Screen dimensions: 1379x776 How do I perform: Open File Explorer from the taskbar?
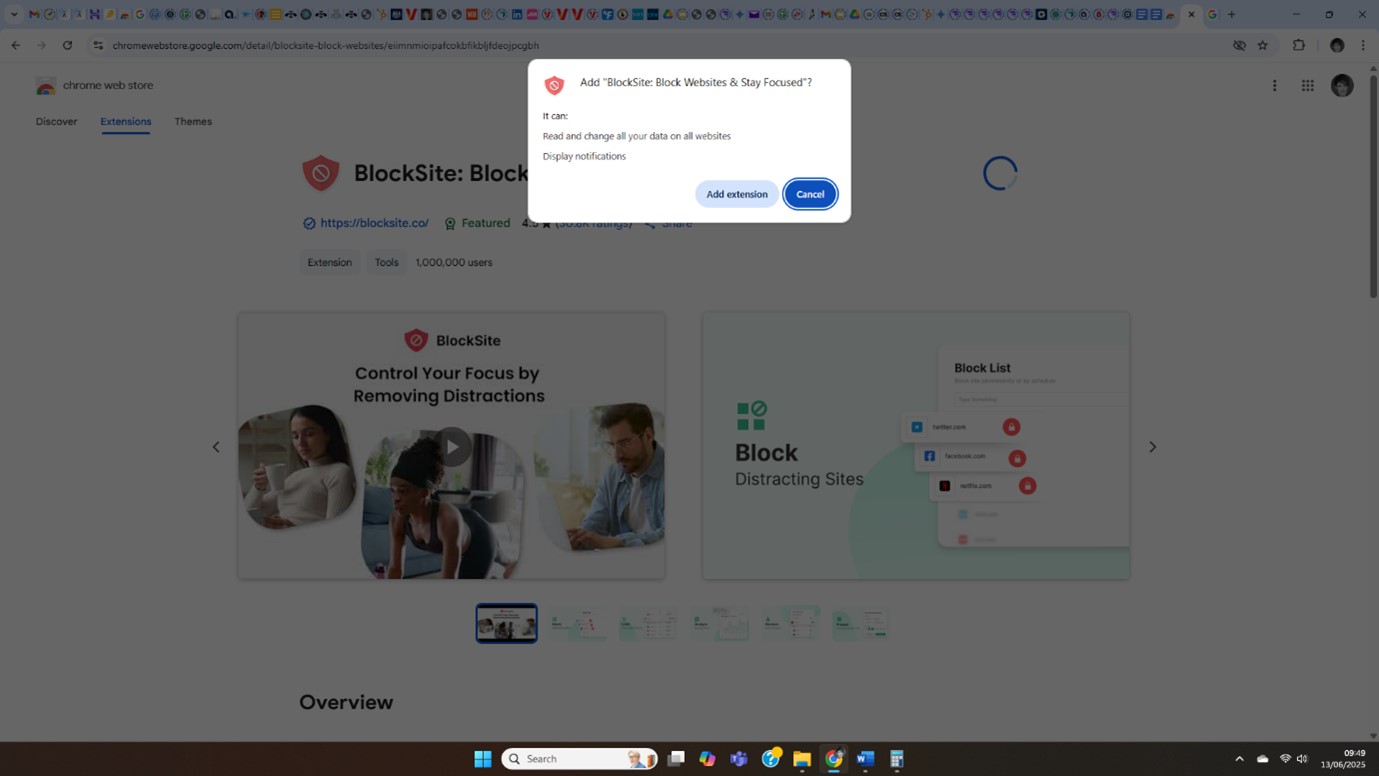pos(801,758)
